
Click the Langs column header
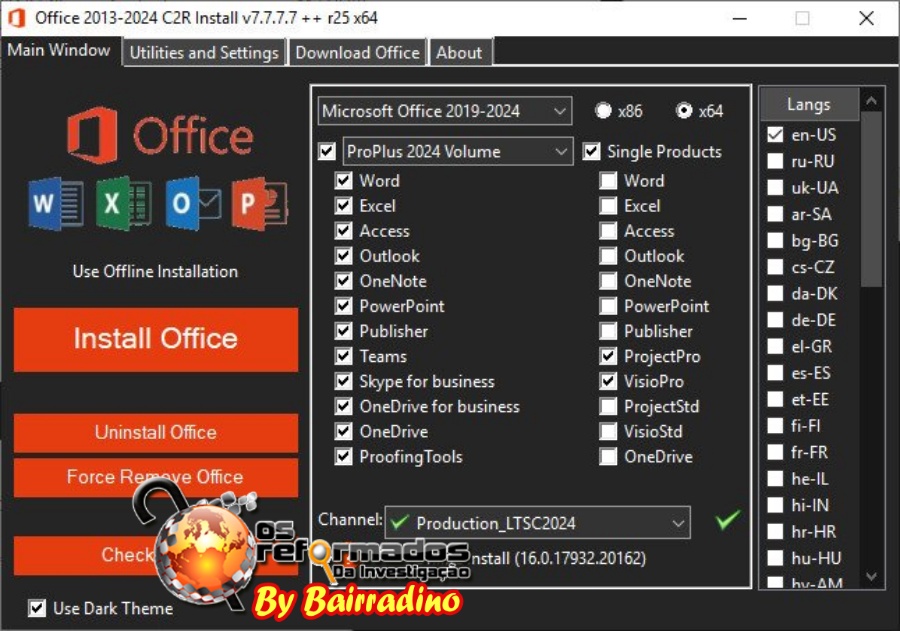[x=809, y=104]
